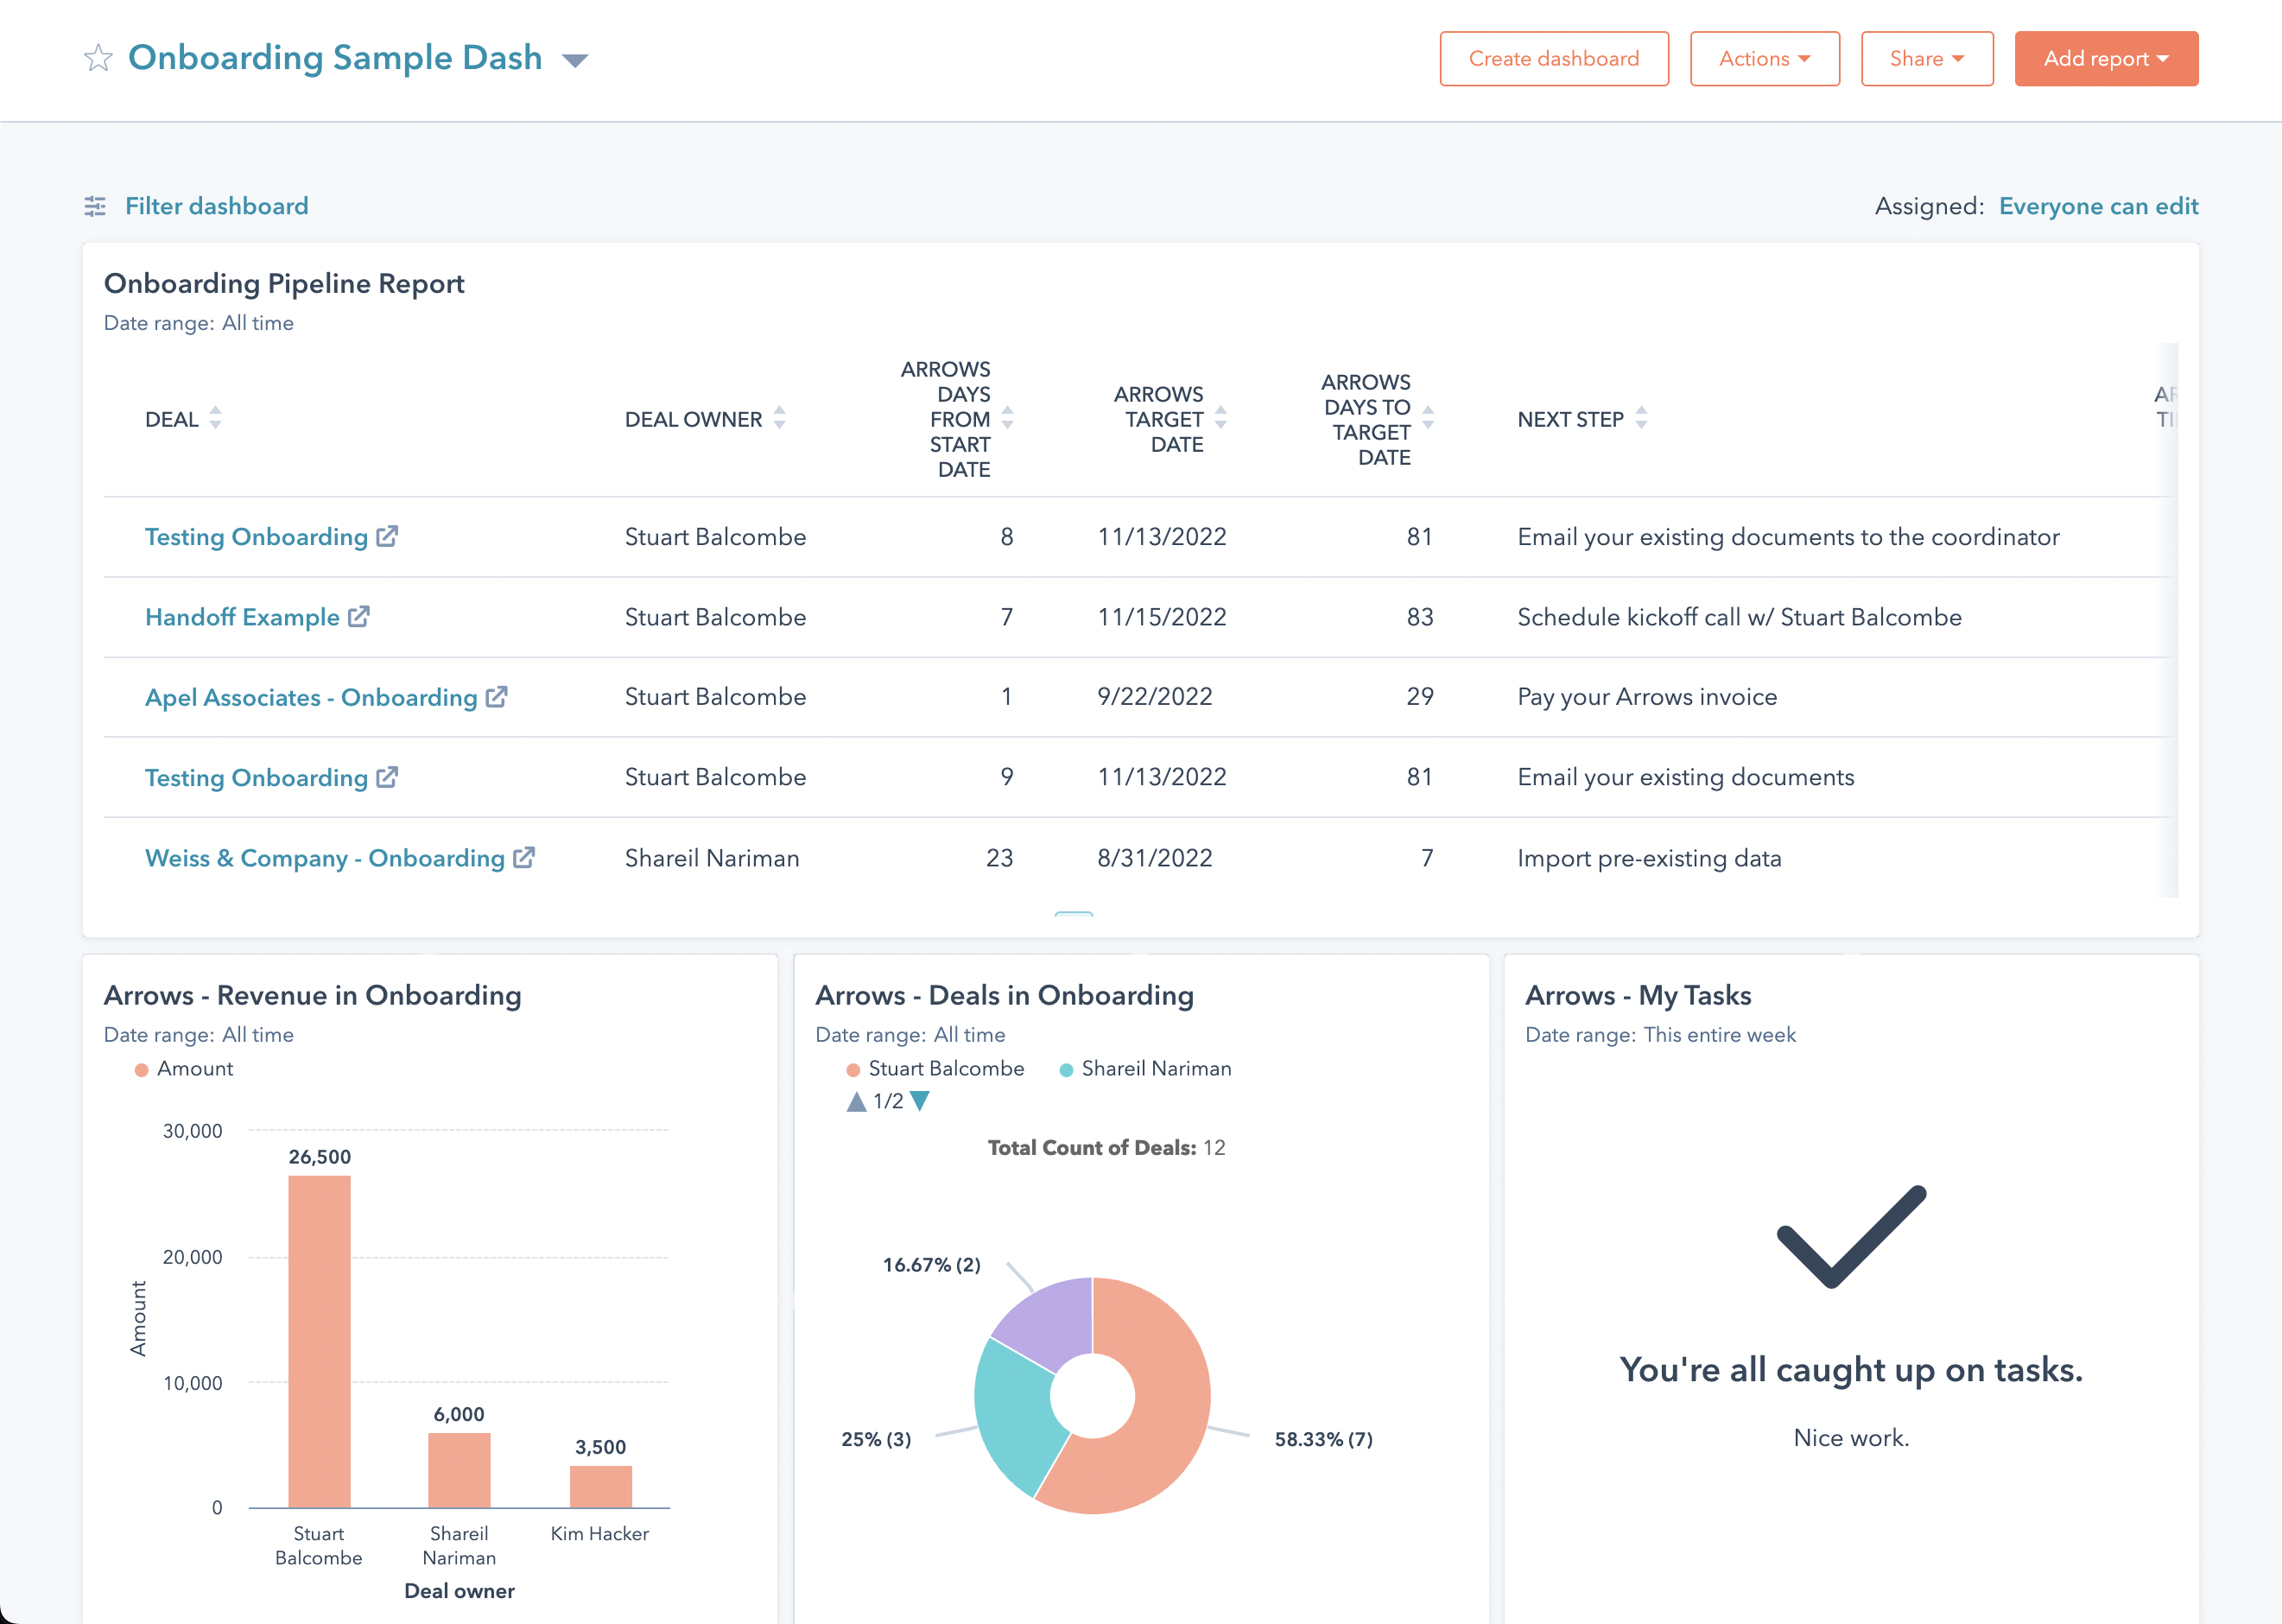
Task: Sort by ARROWS TARGET DATE column arrows
Action: click(1222, 419)
